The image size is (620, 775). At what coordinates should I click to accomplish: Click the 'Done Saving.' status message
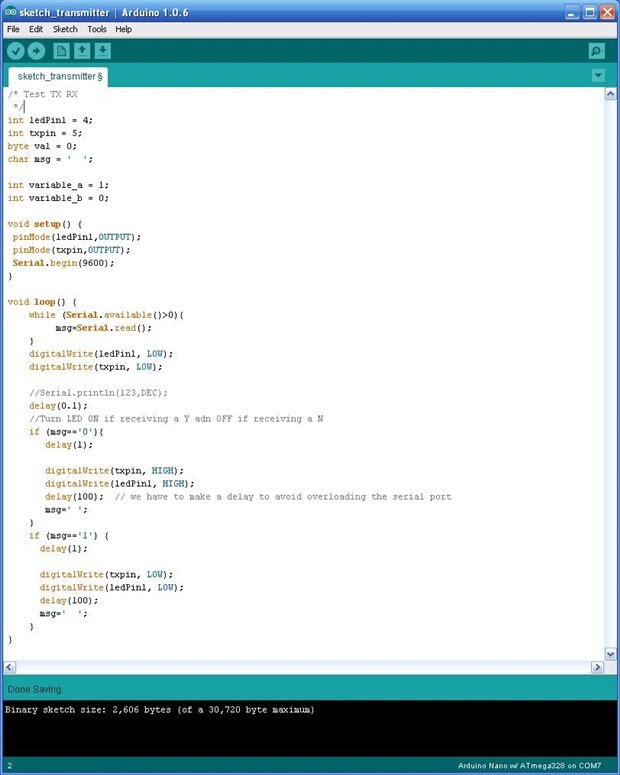pyautogui.click(x=35, y=689)
